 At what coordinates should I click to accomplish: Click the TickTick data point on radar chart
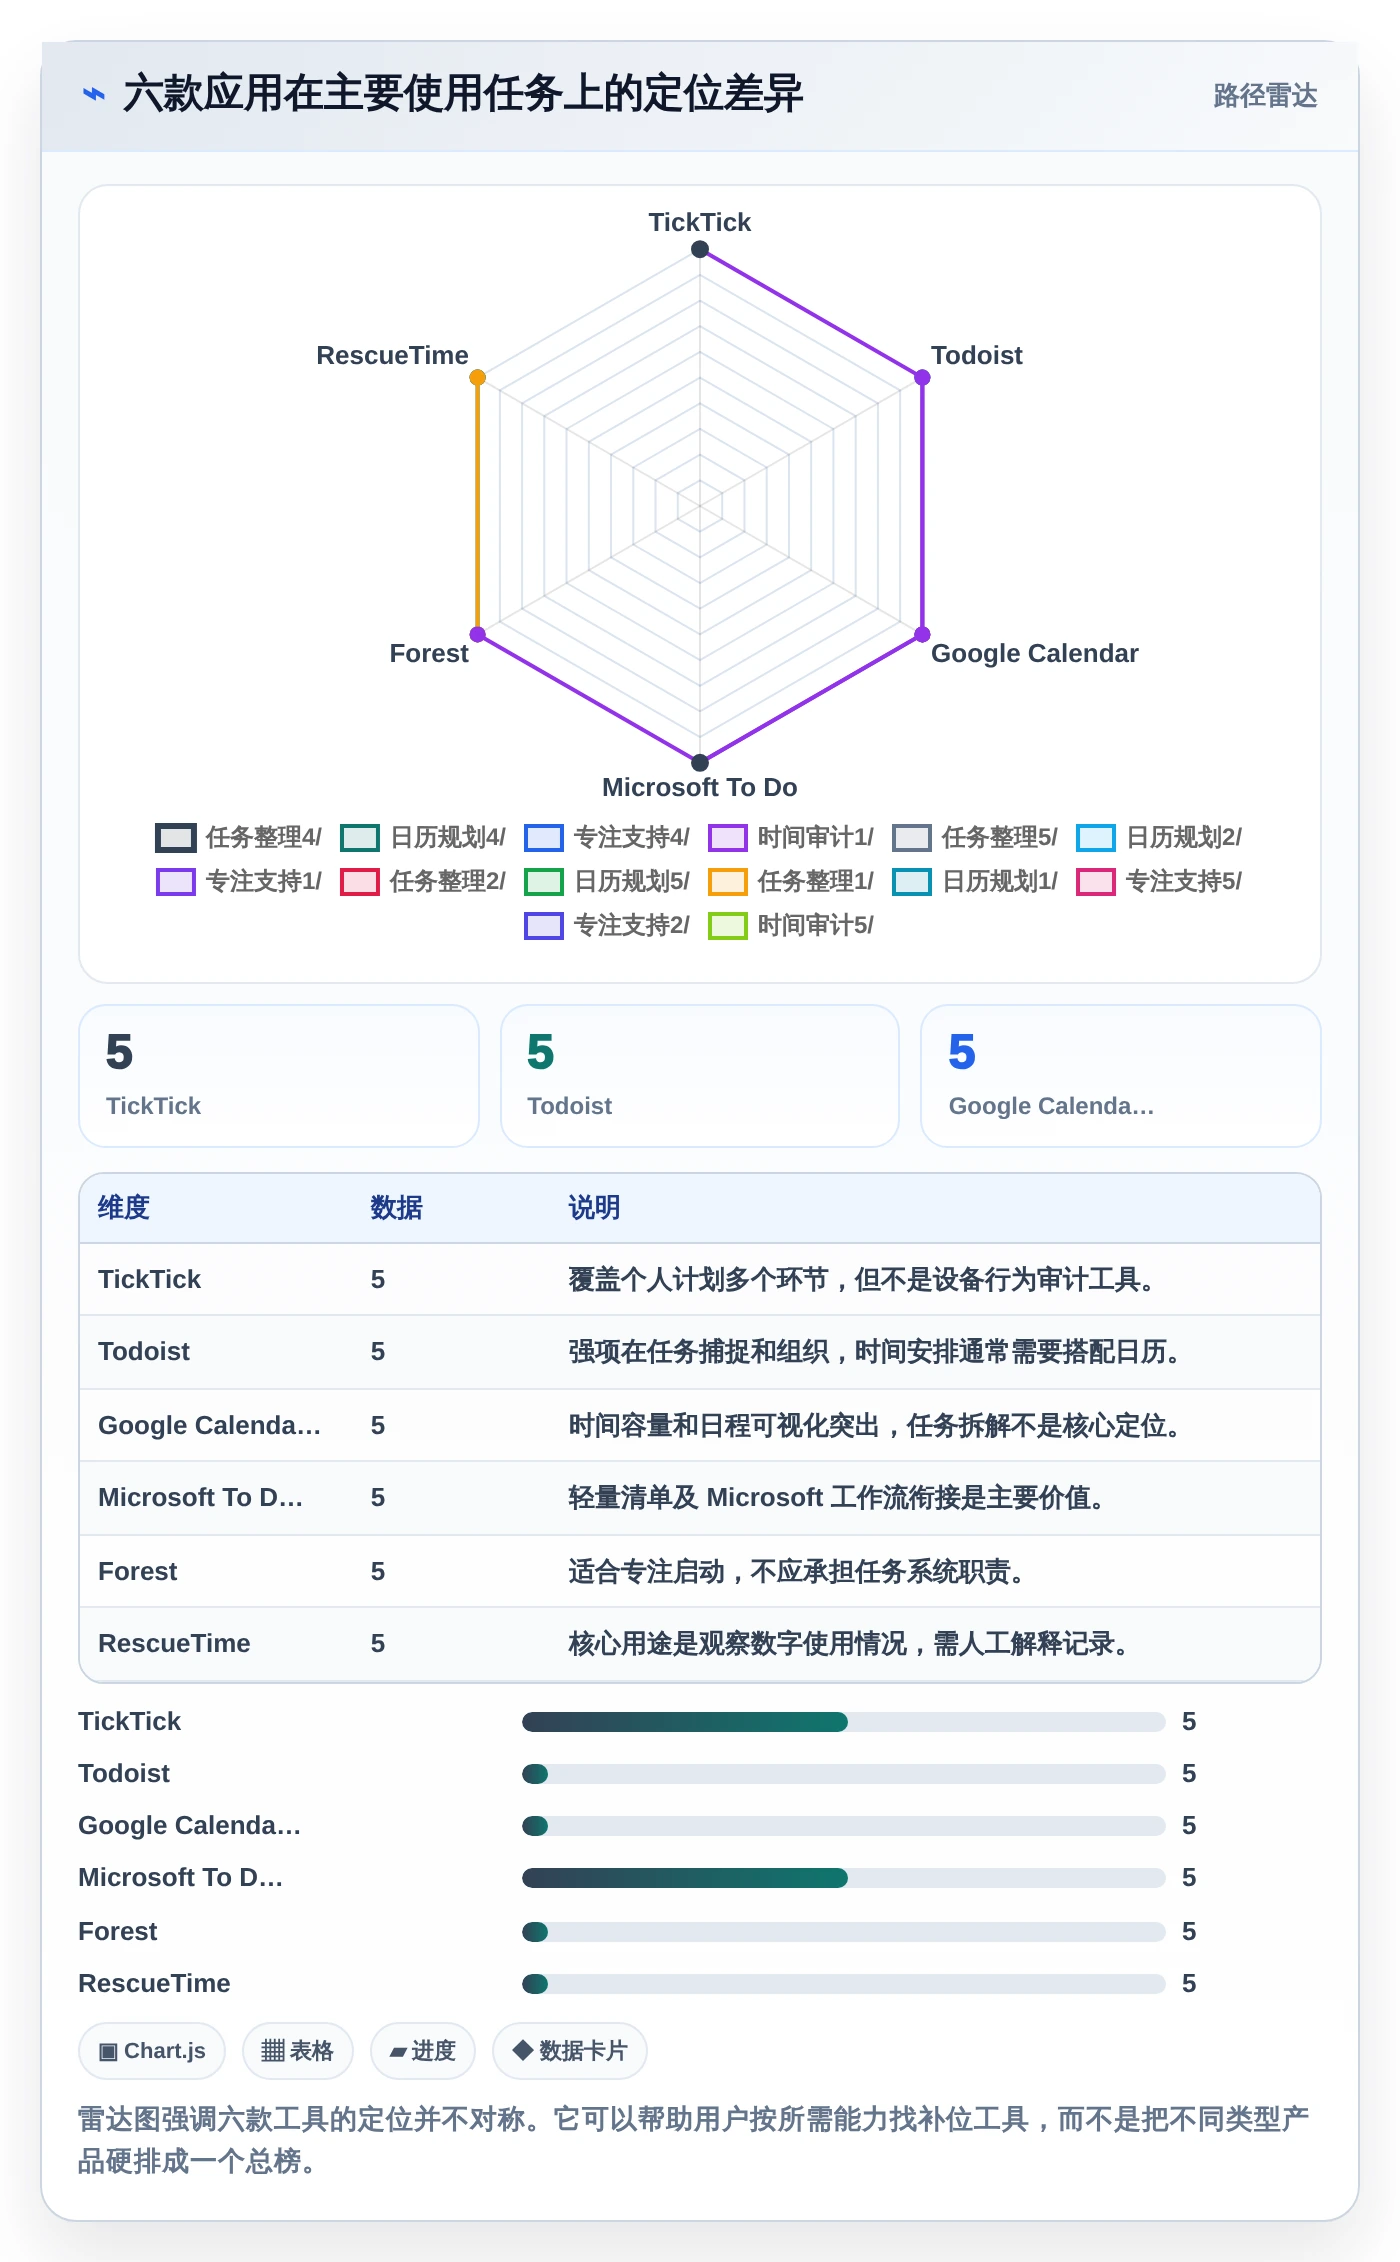coord(700,250)
